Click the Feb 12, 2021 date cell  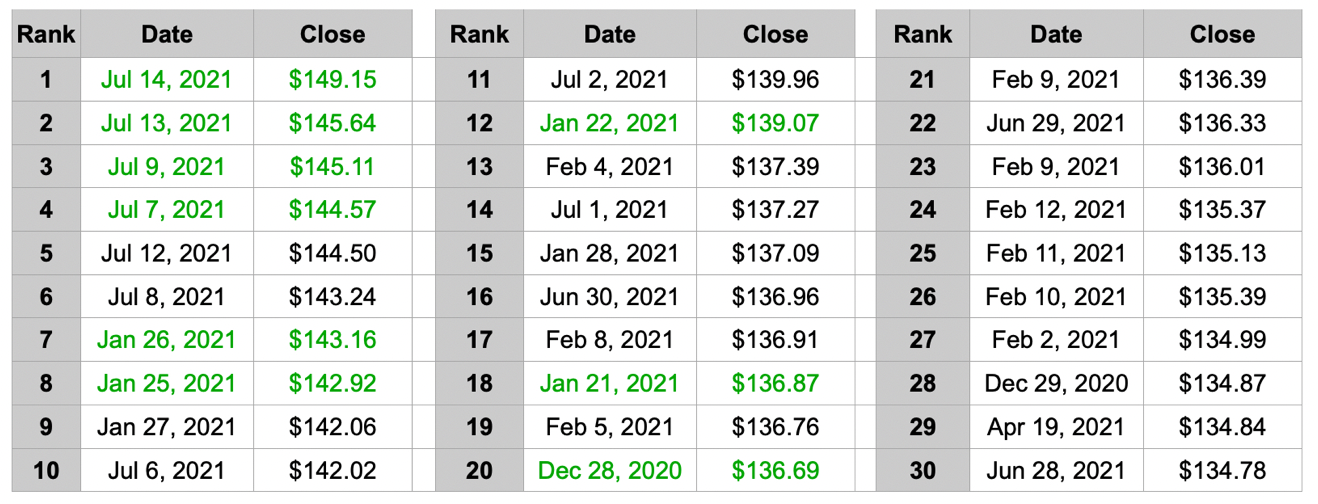(x=1056, y=210)
